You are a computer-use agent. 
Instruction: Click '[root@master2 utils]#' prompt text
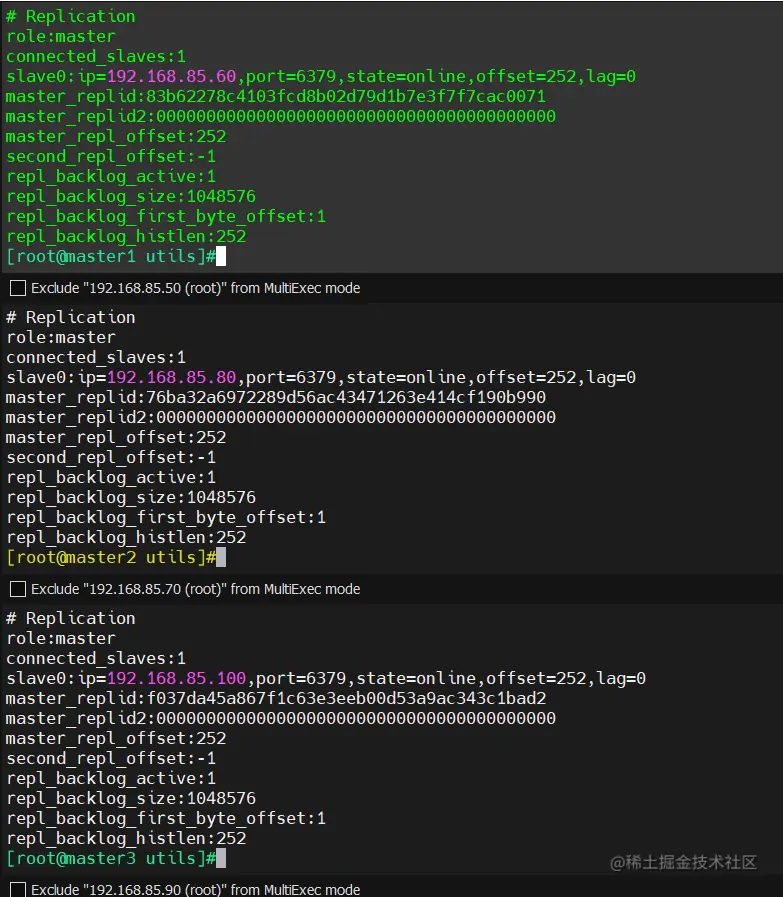(111, 557)
